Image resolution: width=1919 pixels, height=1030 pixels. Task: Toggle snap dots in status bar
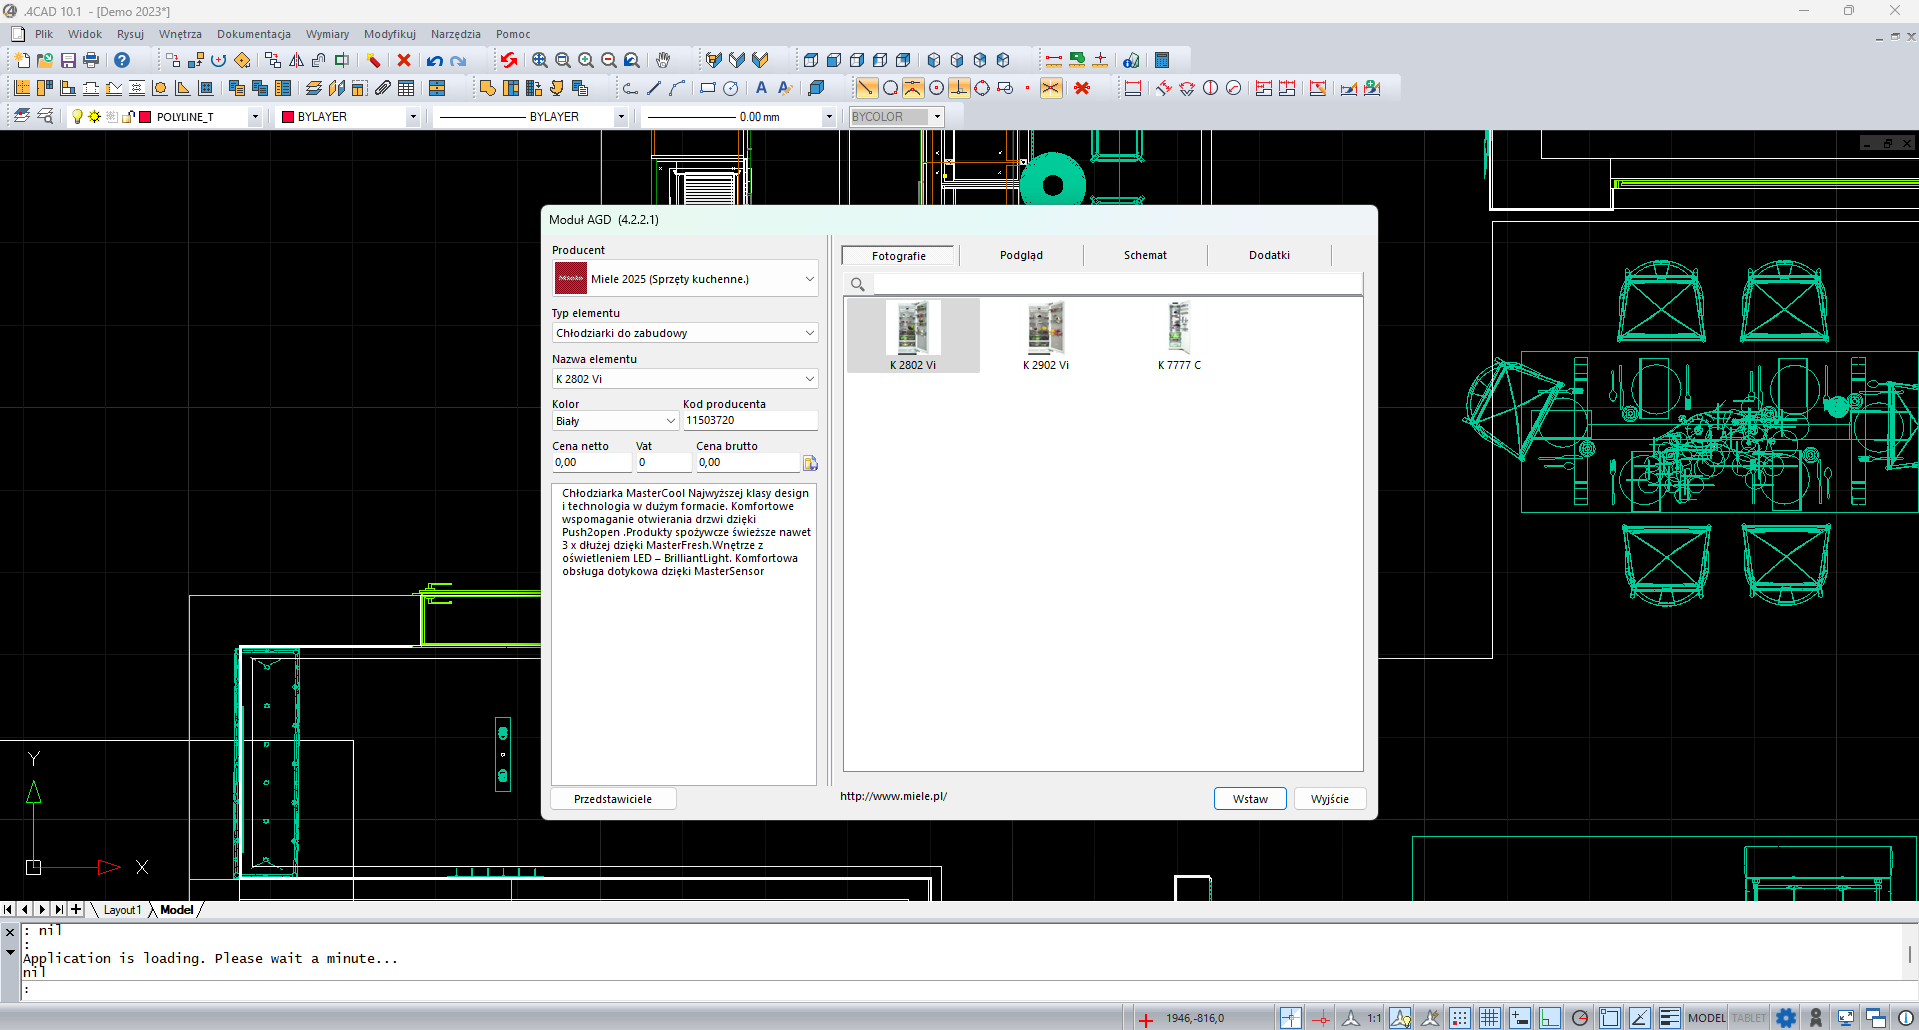pos(1459,1018)
